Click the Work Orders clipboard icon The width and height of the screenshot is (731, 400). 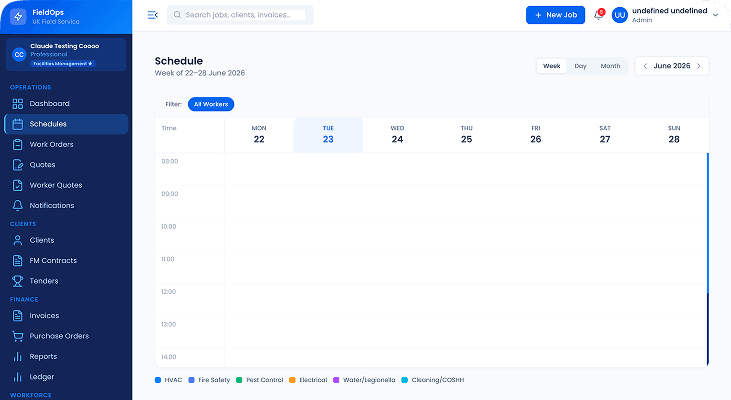(18, 145)
